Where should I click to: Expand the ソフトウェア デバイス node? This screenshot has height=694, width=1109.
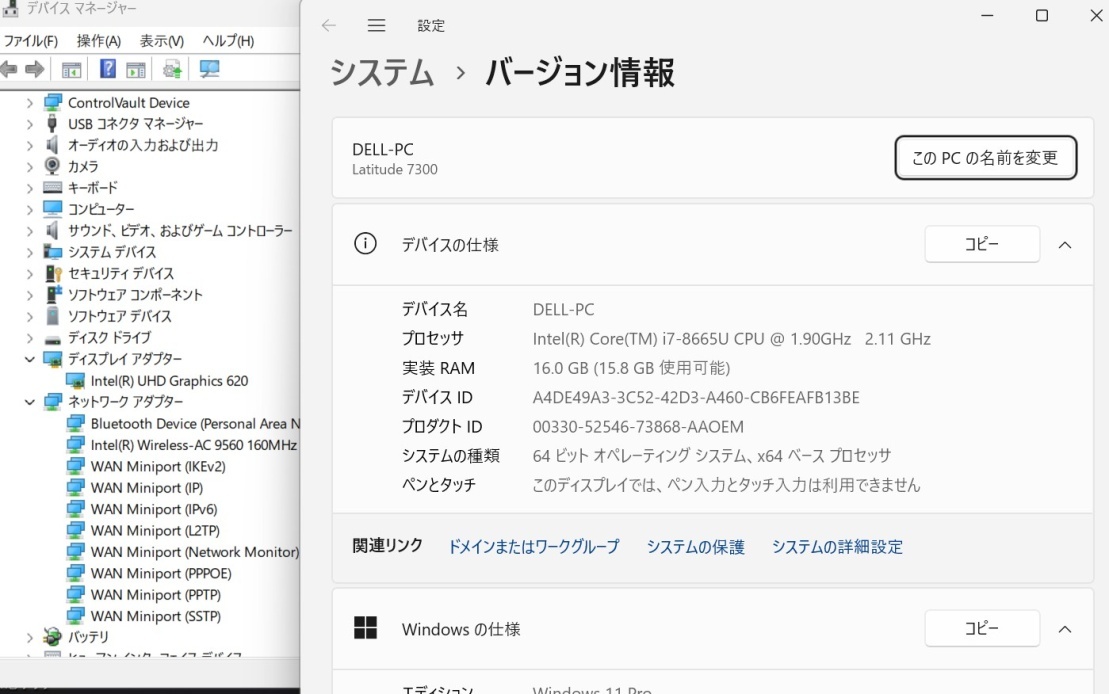pyautogui.click(x=29, y=317)
